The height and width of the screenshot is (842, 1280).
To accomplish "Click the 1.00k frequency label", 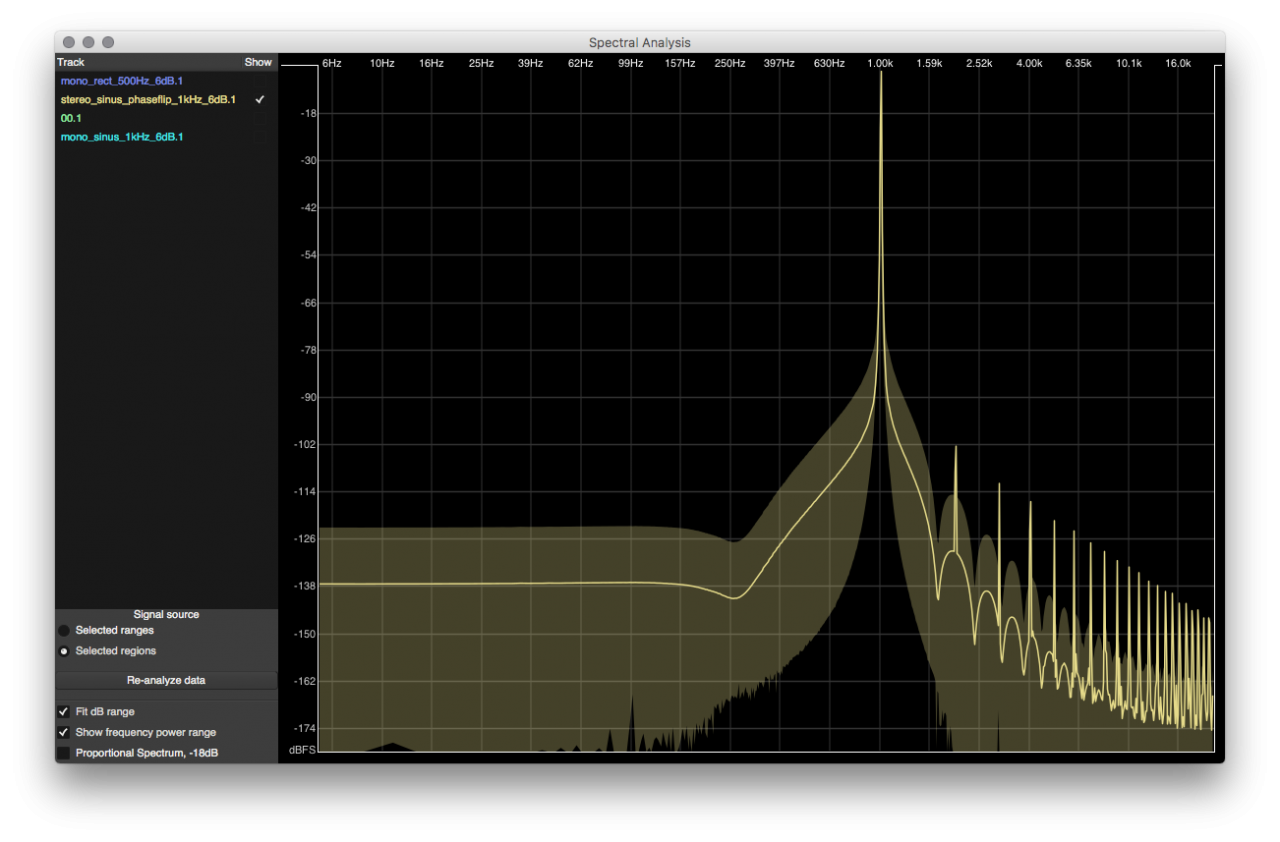I will pyautogui.click(x=880, y=63).
